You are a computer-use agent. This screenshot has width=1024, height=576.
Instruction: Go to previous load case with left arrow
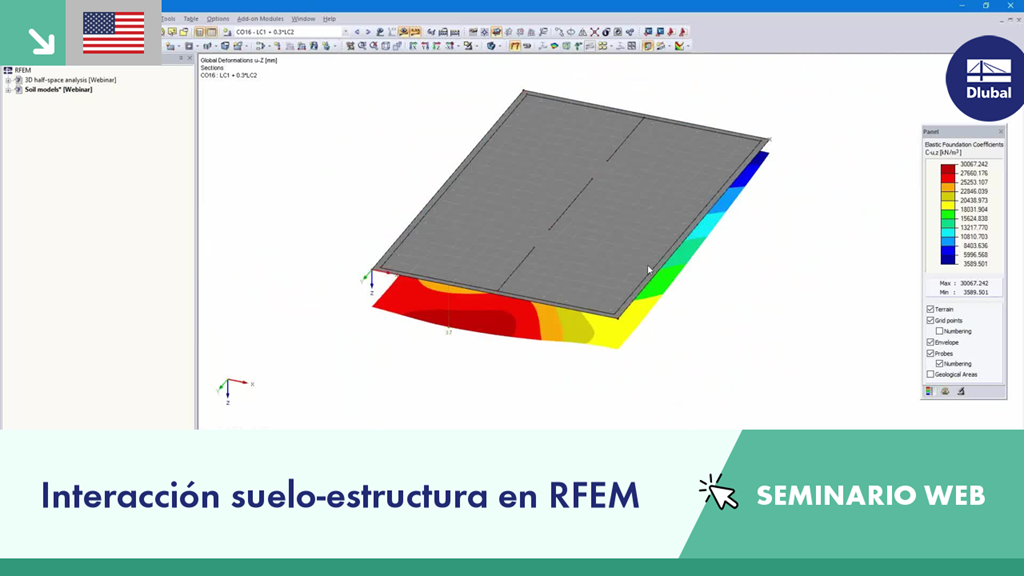357,32
